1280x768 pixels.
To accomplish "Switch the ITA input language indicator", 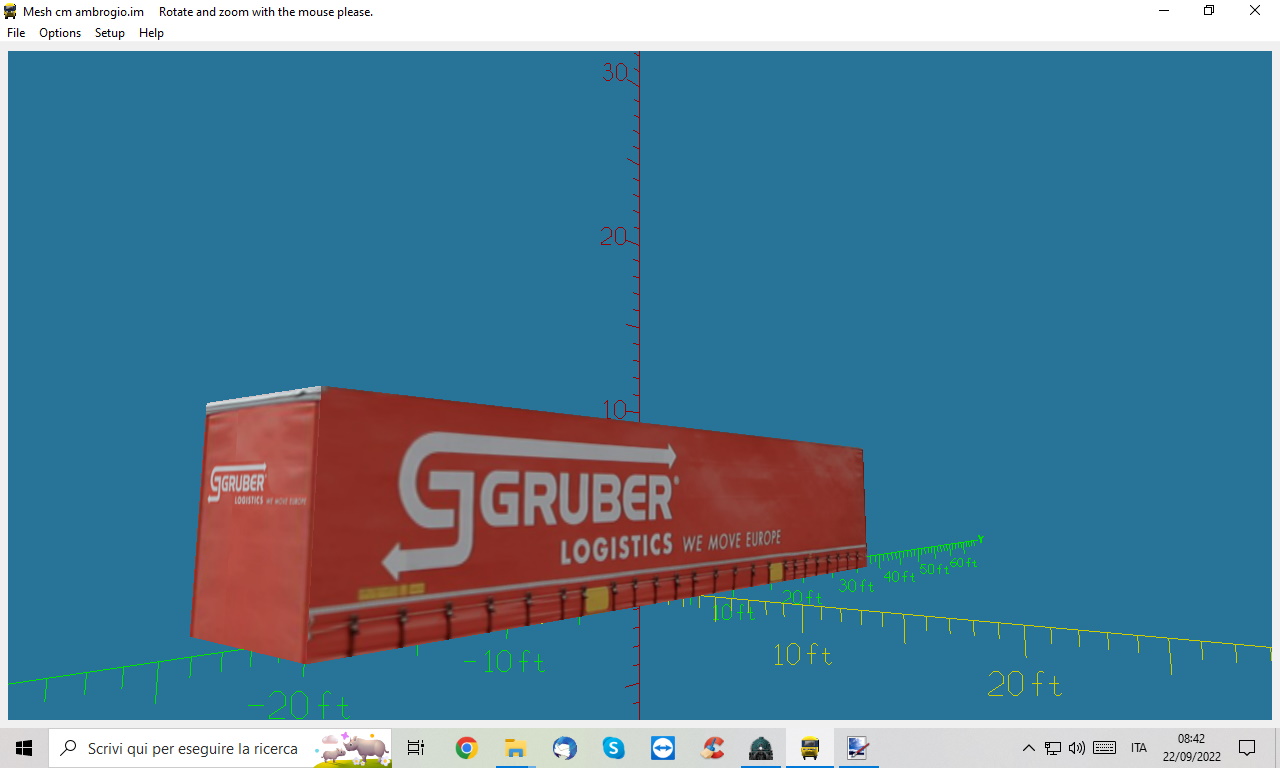I will point(1139,748).
